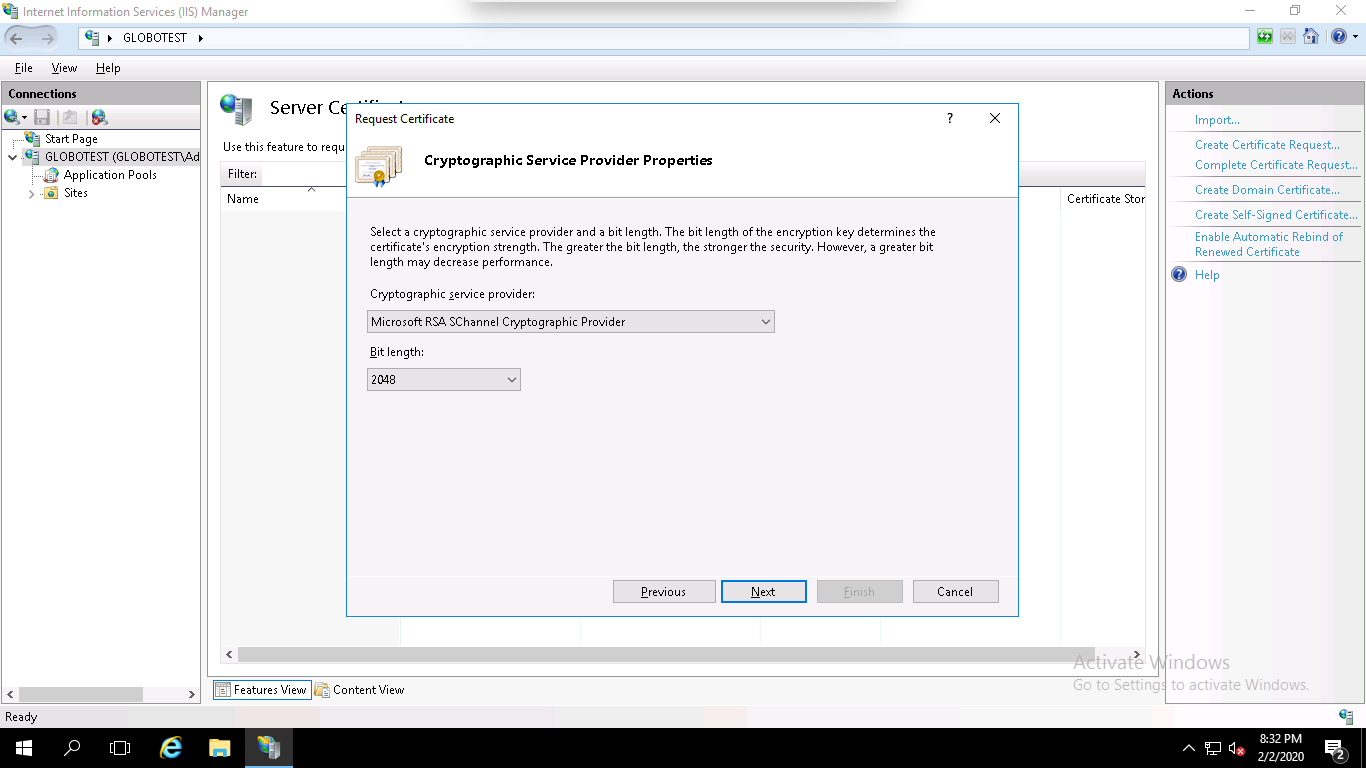Click Complete Certificate Request... link

(x=1276, y=165)
